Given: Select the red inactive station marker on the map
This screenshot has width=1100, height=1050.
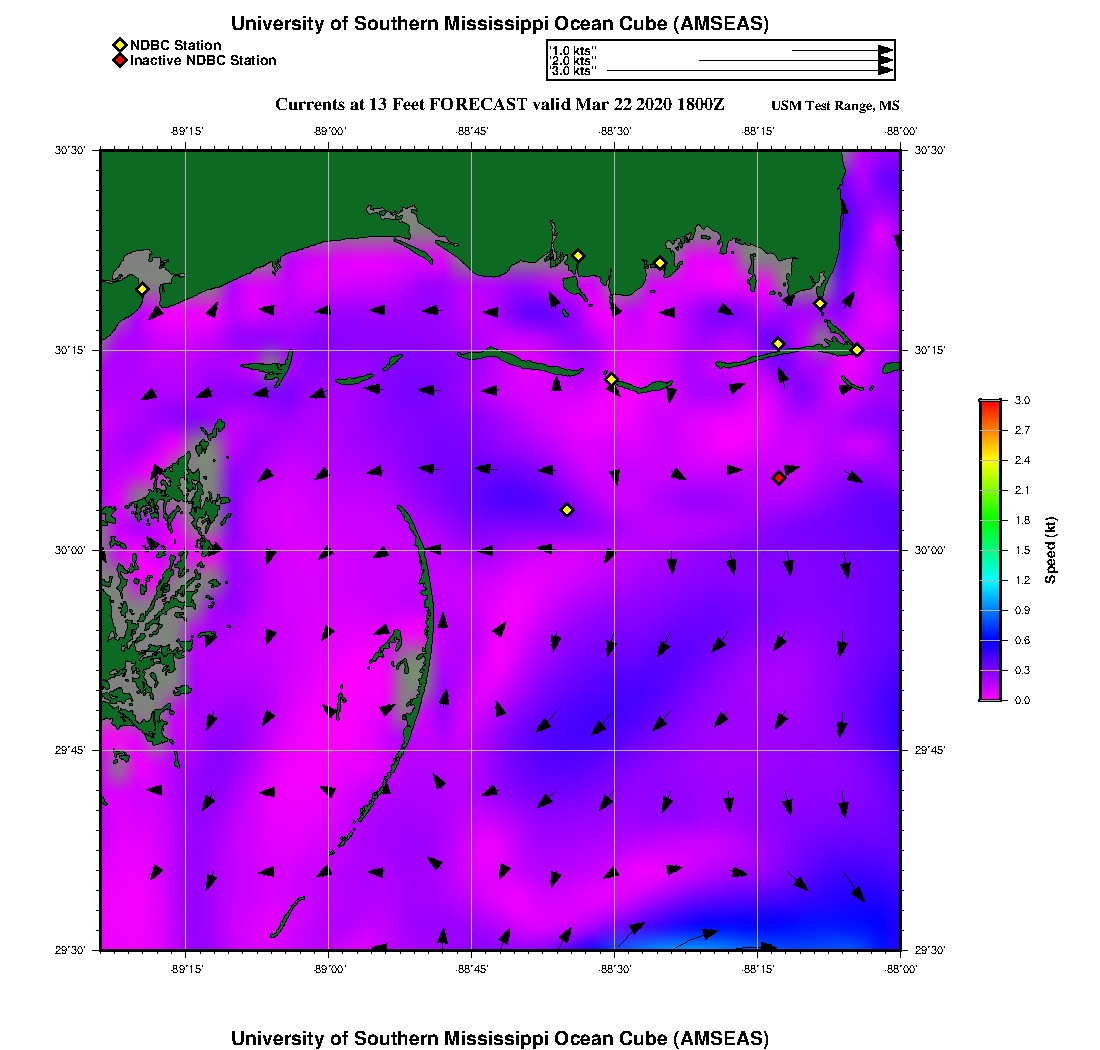Looking at the screenshot, I should pos(779,478).
